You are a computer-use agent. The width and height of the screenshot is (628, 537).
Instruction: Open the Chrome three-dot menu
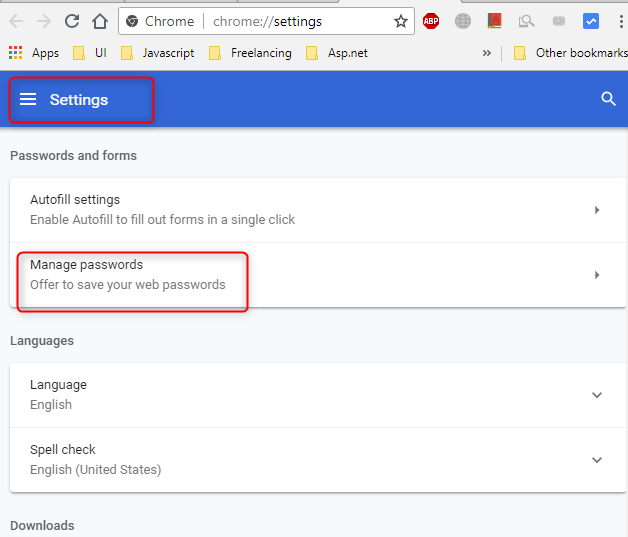[618, 21]
